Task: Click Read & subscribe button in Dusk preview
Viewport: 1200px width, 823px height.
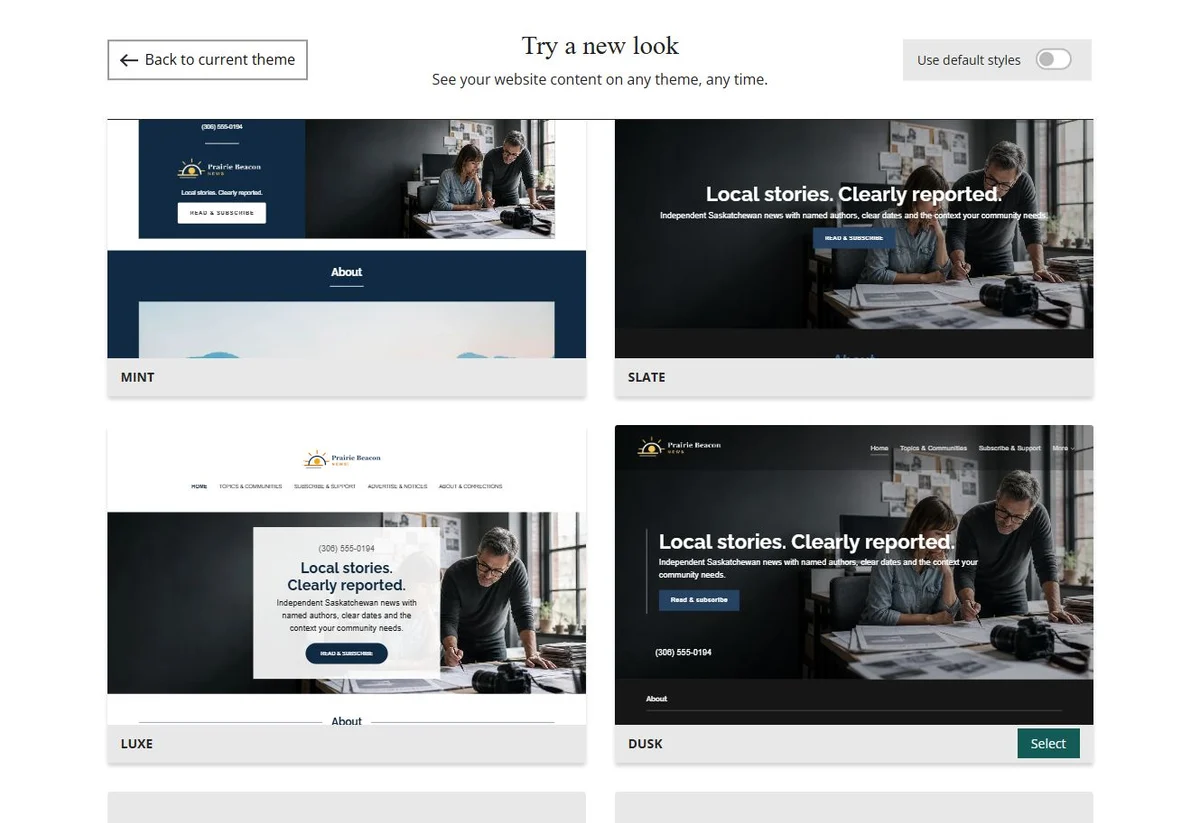Action: [699, 600]
